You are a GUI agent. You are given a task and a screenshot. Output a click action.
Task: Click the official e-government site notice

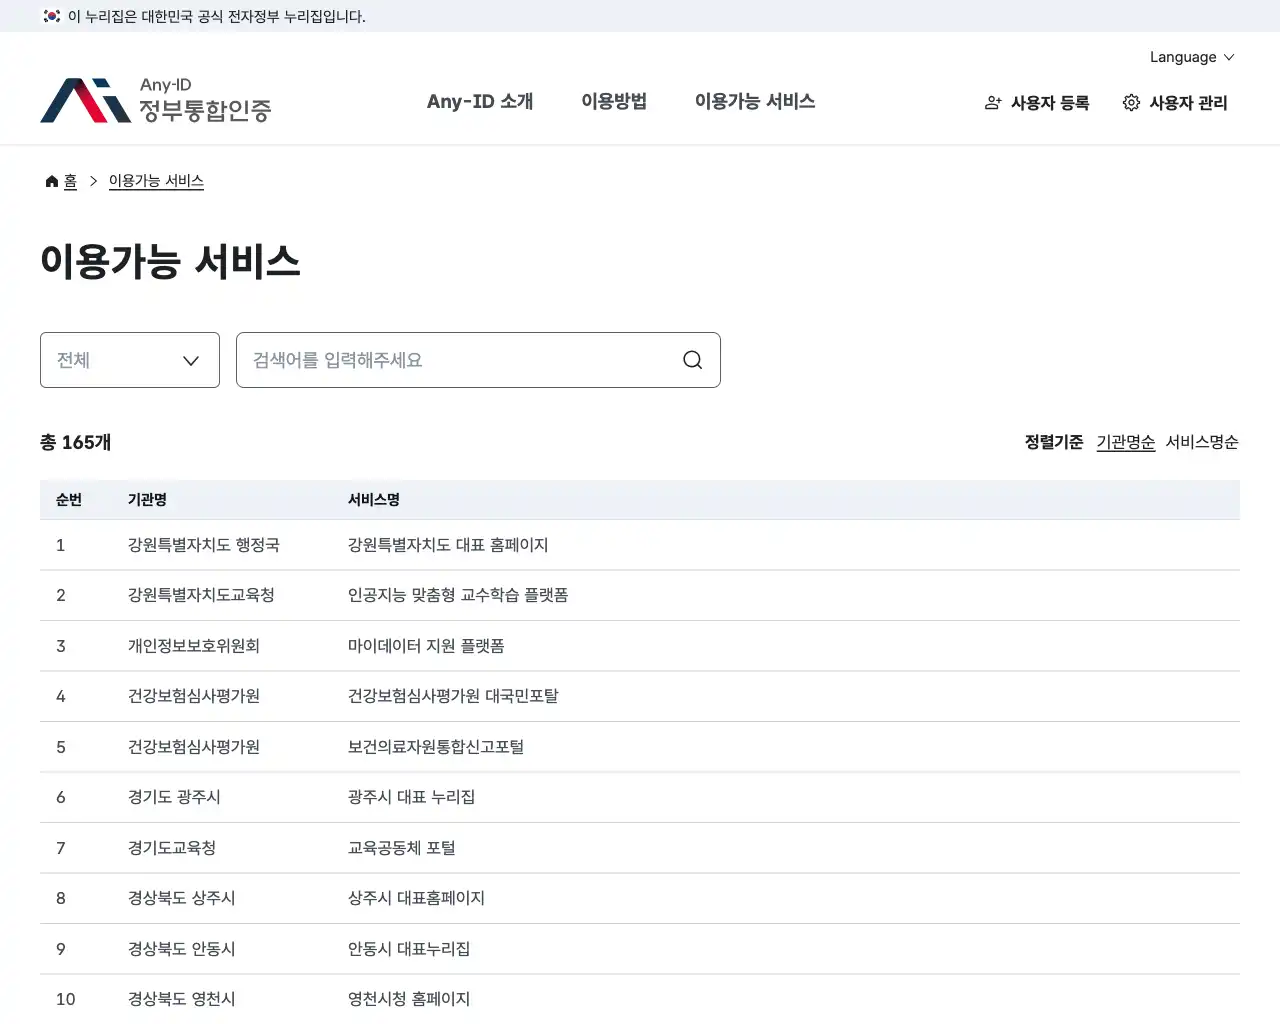point(216,16)
